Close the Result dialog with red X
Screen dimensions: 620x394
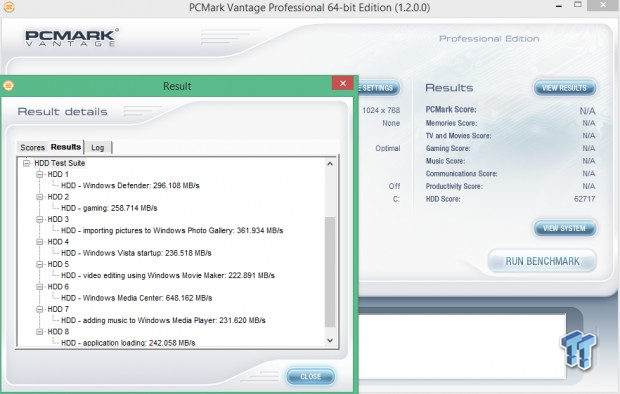click(x=342, y=83)
